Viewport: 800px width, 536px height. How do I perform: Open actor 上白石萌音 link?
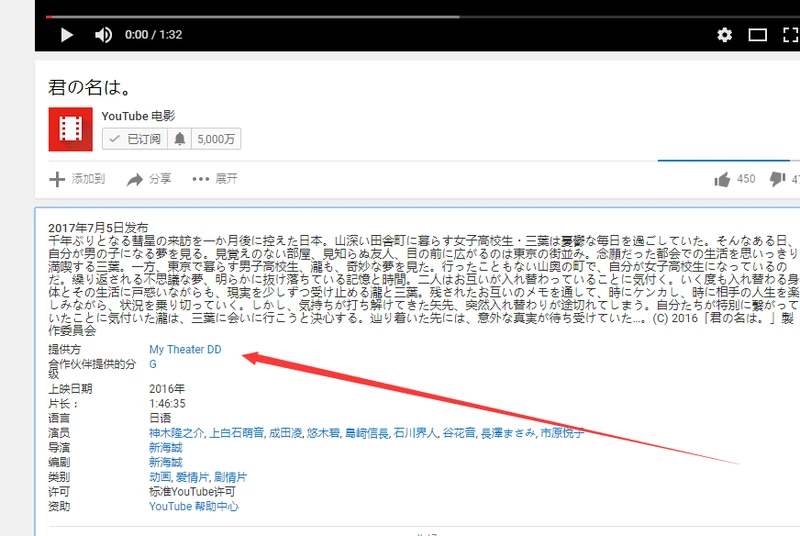coord(236,433)
